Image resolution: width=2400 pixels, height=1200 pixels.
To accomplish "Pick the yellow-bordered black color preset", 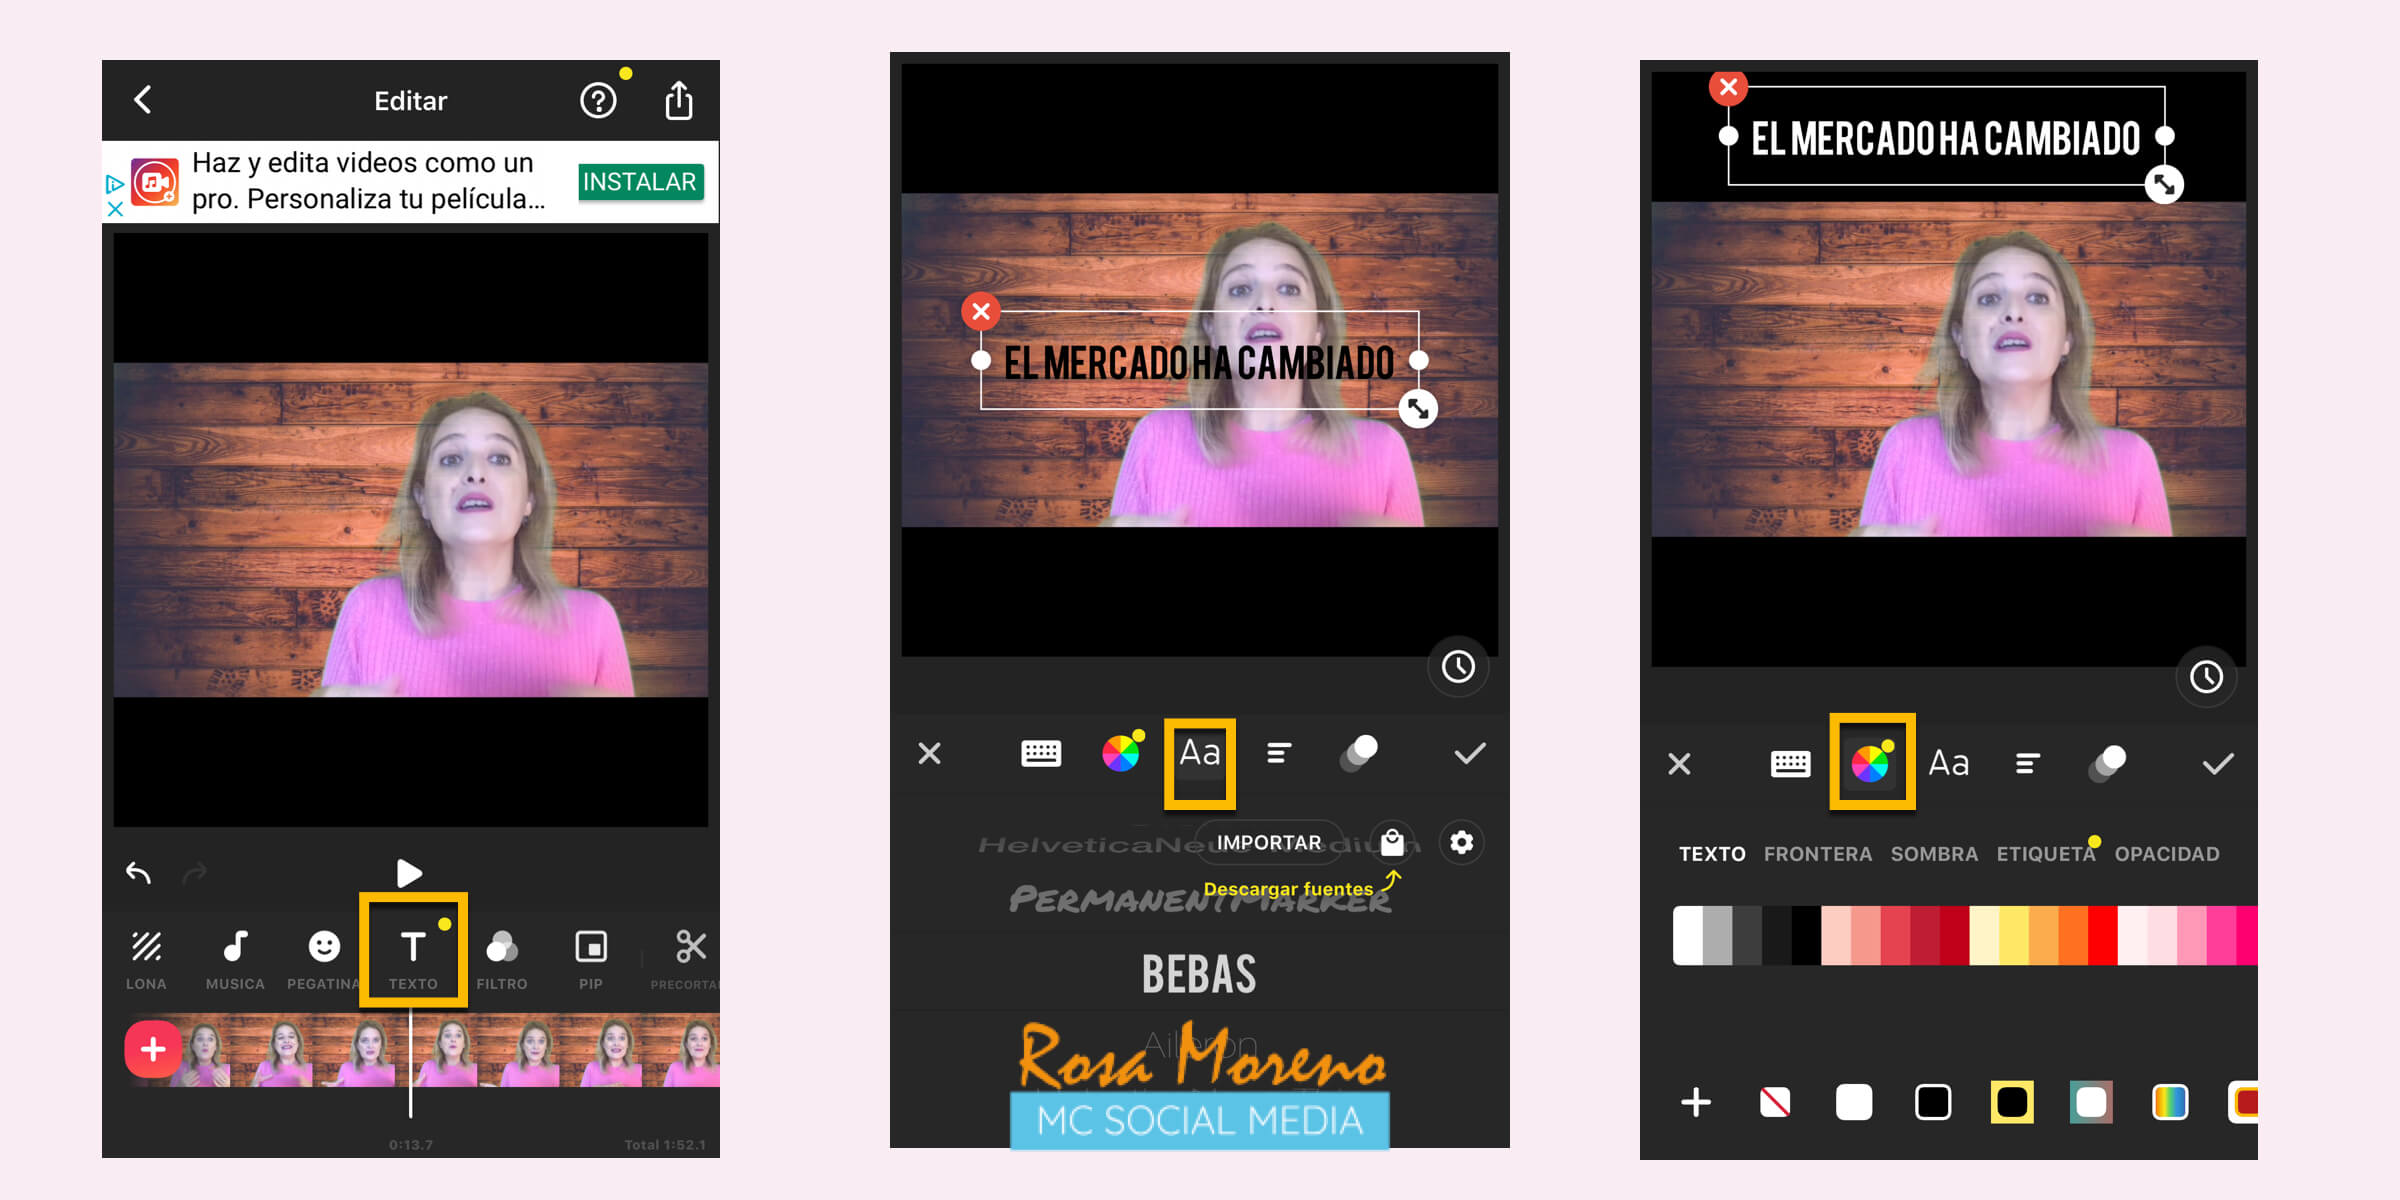I will pos(2011,1103).
